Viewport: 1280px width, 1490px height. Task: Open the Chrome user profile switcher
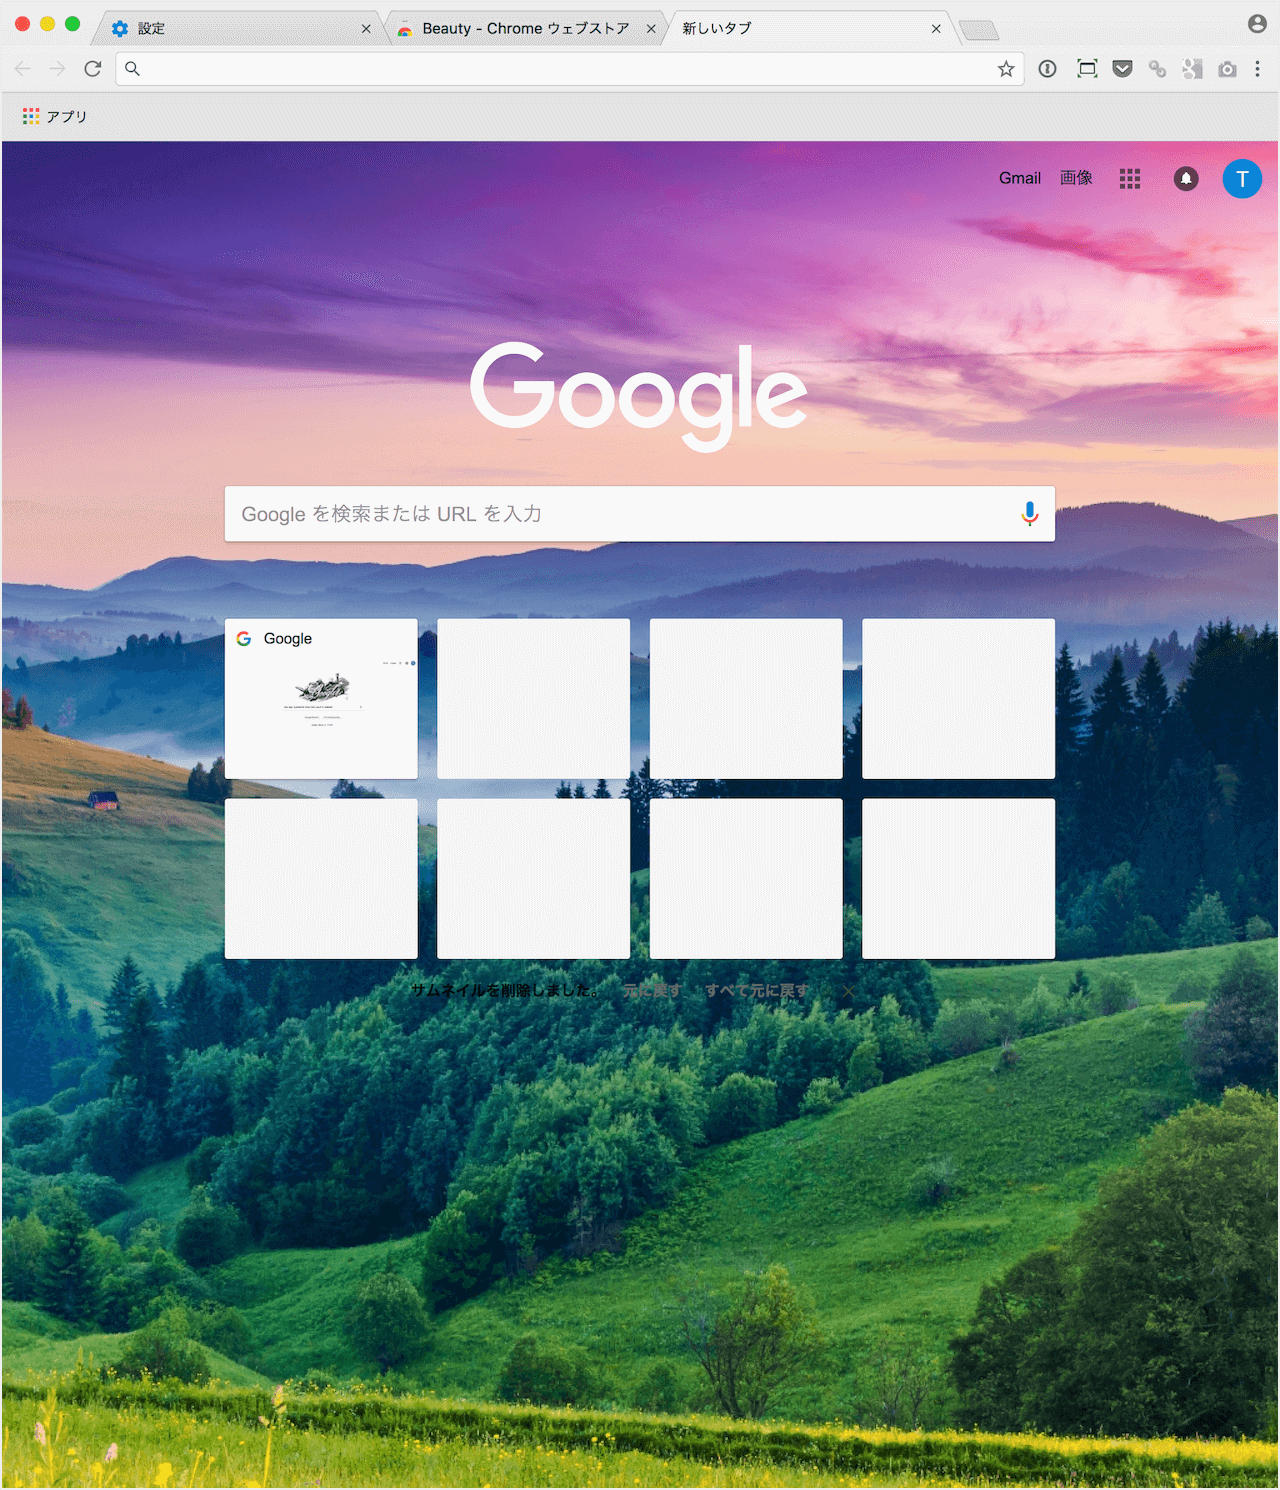pos(1257,24)
